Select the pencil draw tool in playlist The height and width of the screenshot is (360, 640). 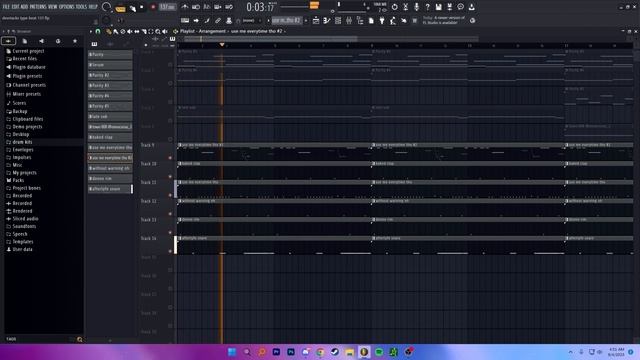pos(109,31)
